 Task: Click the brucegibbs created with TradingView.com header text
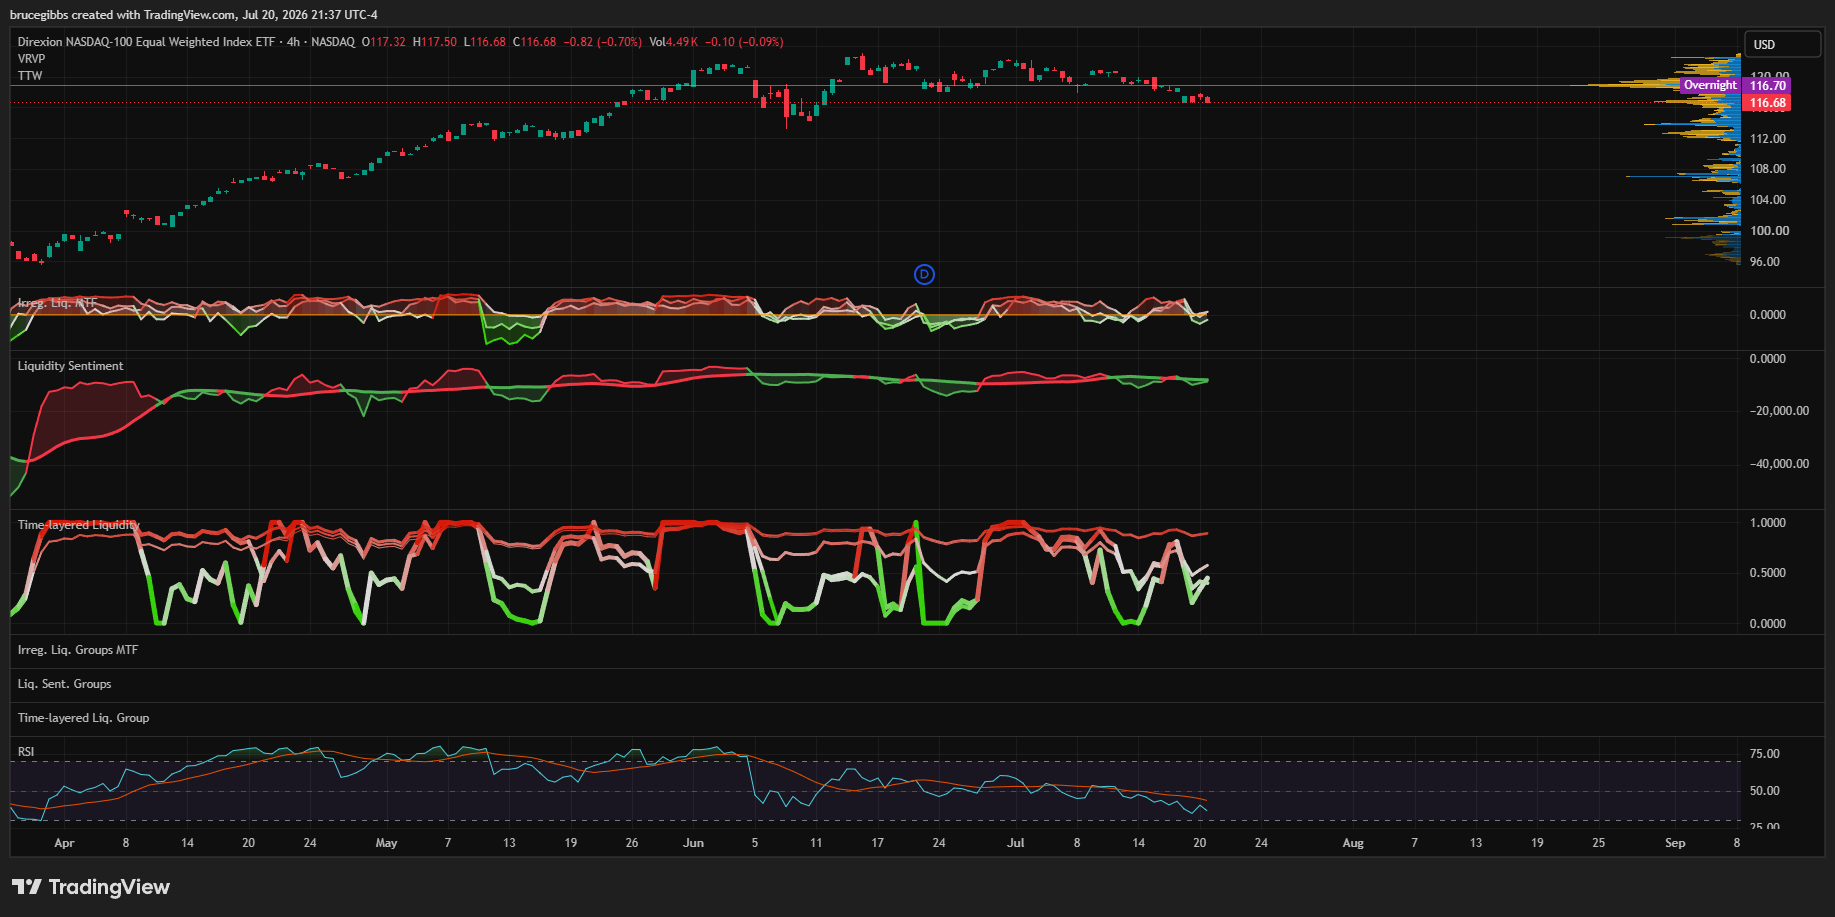coord(194,15)
